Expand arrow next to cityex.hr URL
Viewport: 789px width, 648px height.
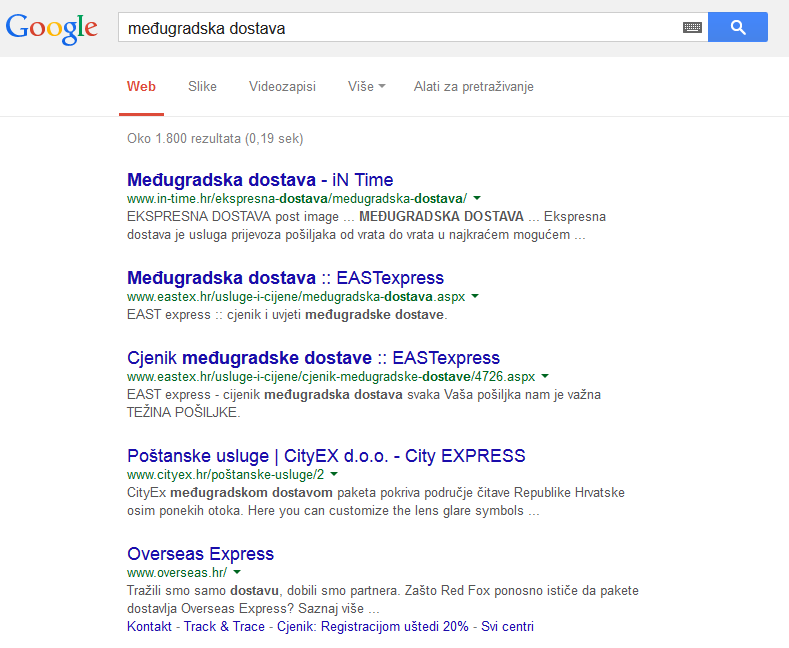coord(334,474)
